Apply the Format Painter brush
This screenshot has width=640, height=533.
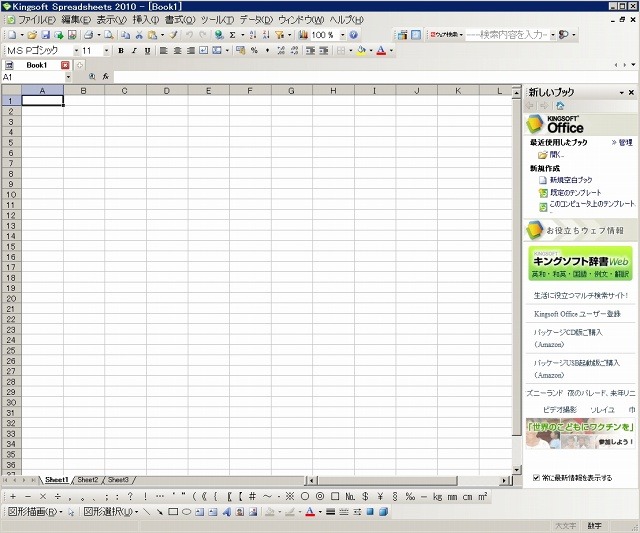[x=173, y=35]
